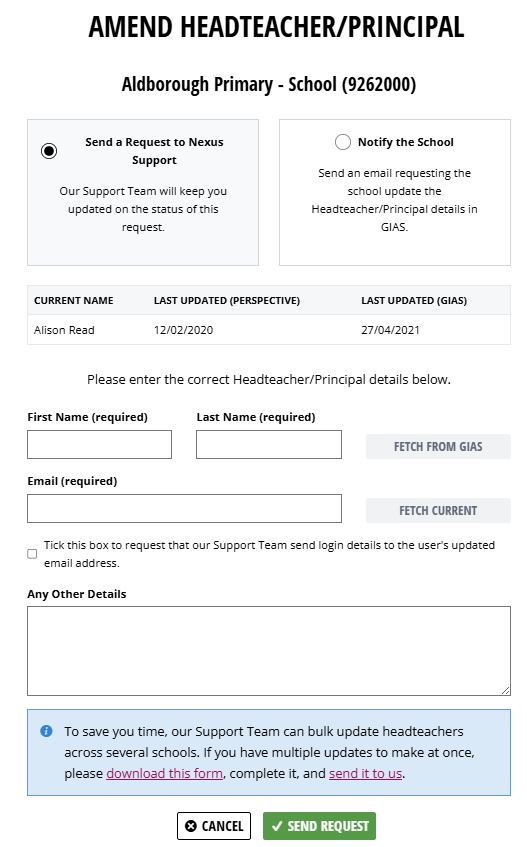
Task: Tick the send login details checkbox
Action: (32, 554)
